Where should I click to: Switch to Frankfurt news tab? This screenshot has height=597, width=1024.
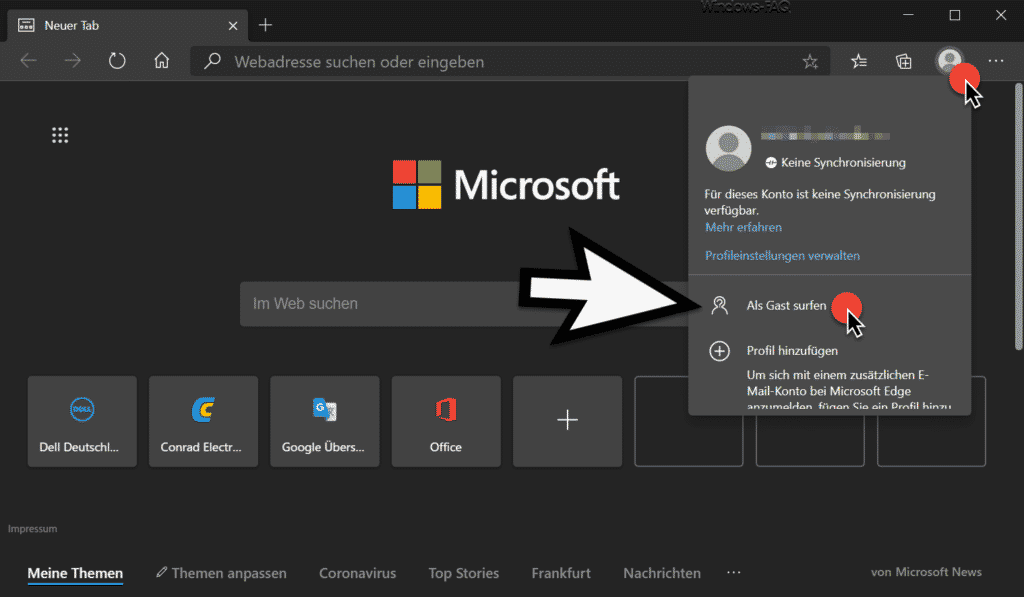(561, 573)
